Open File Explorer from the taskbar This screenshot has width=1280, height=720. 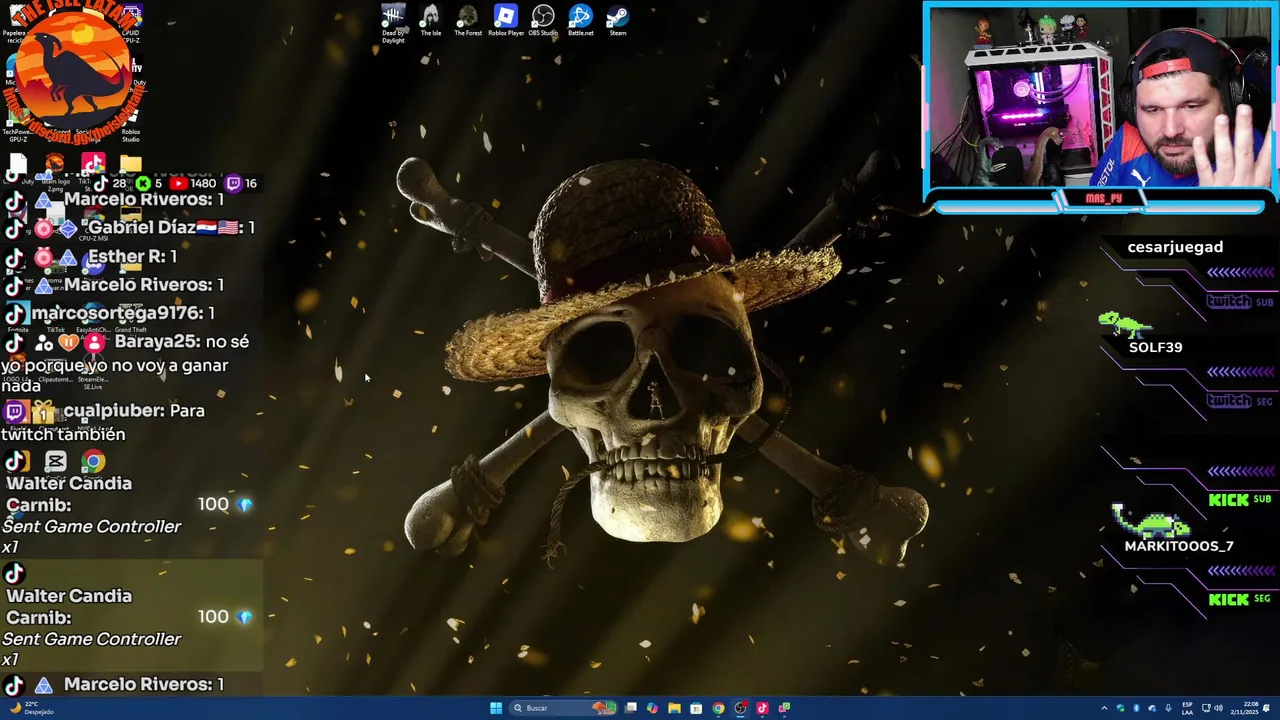point(674,708)
